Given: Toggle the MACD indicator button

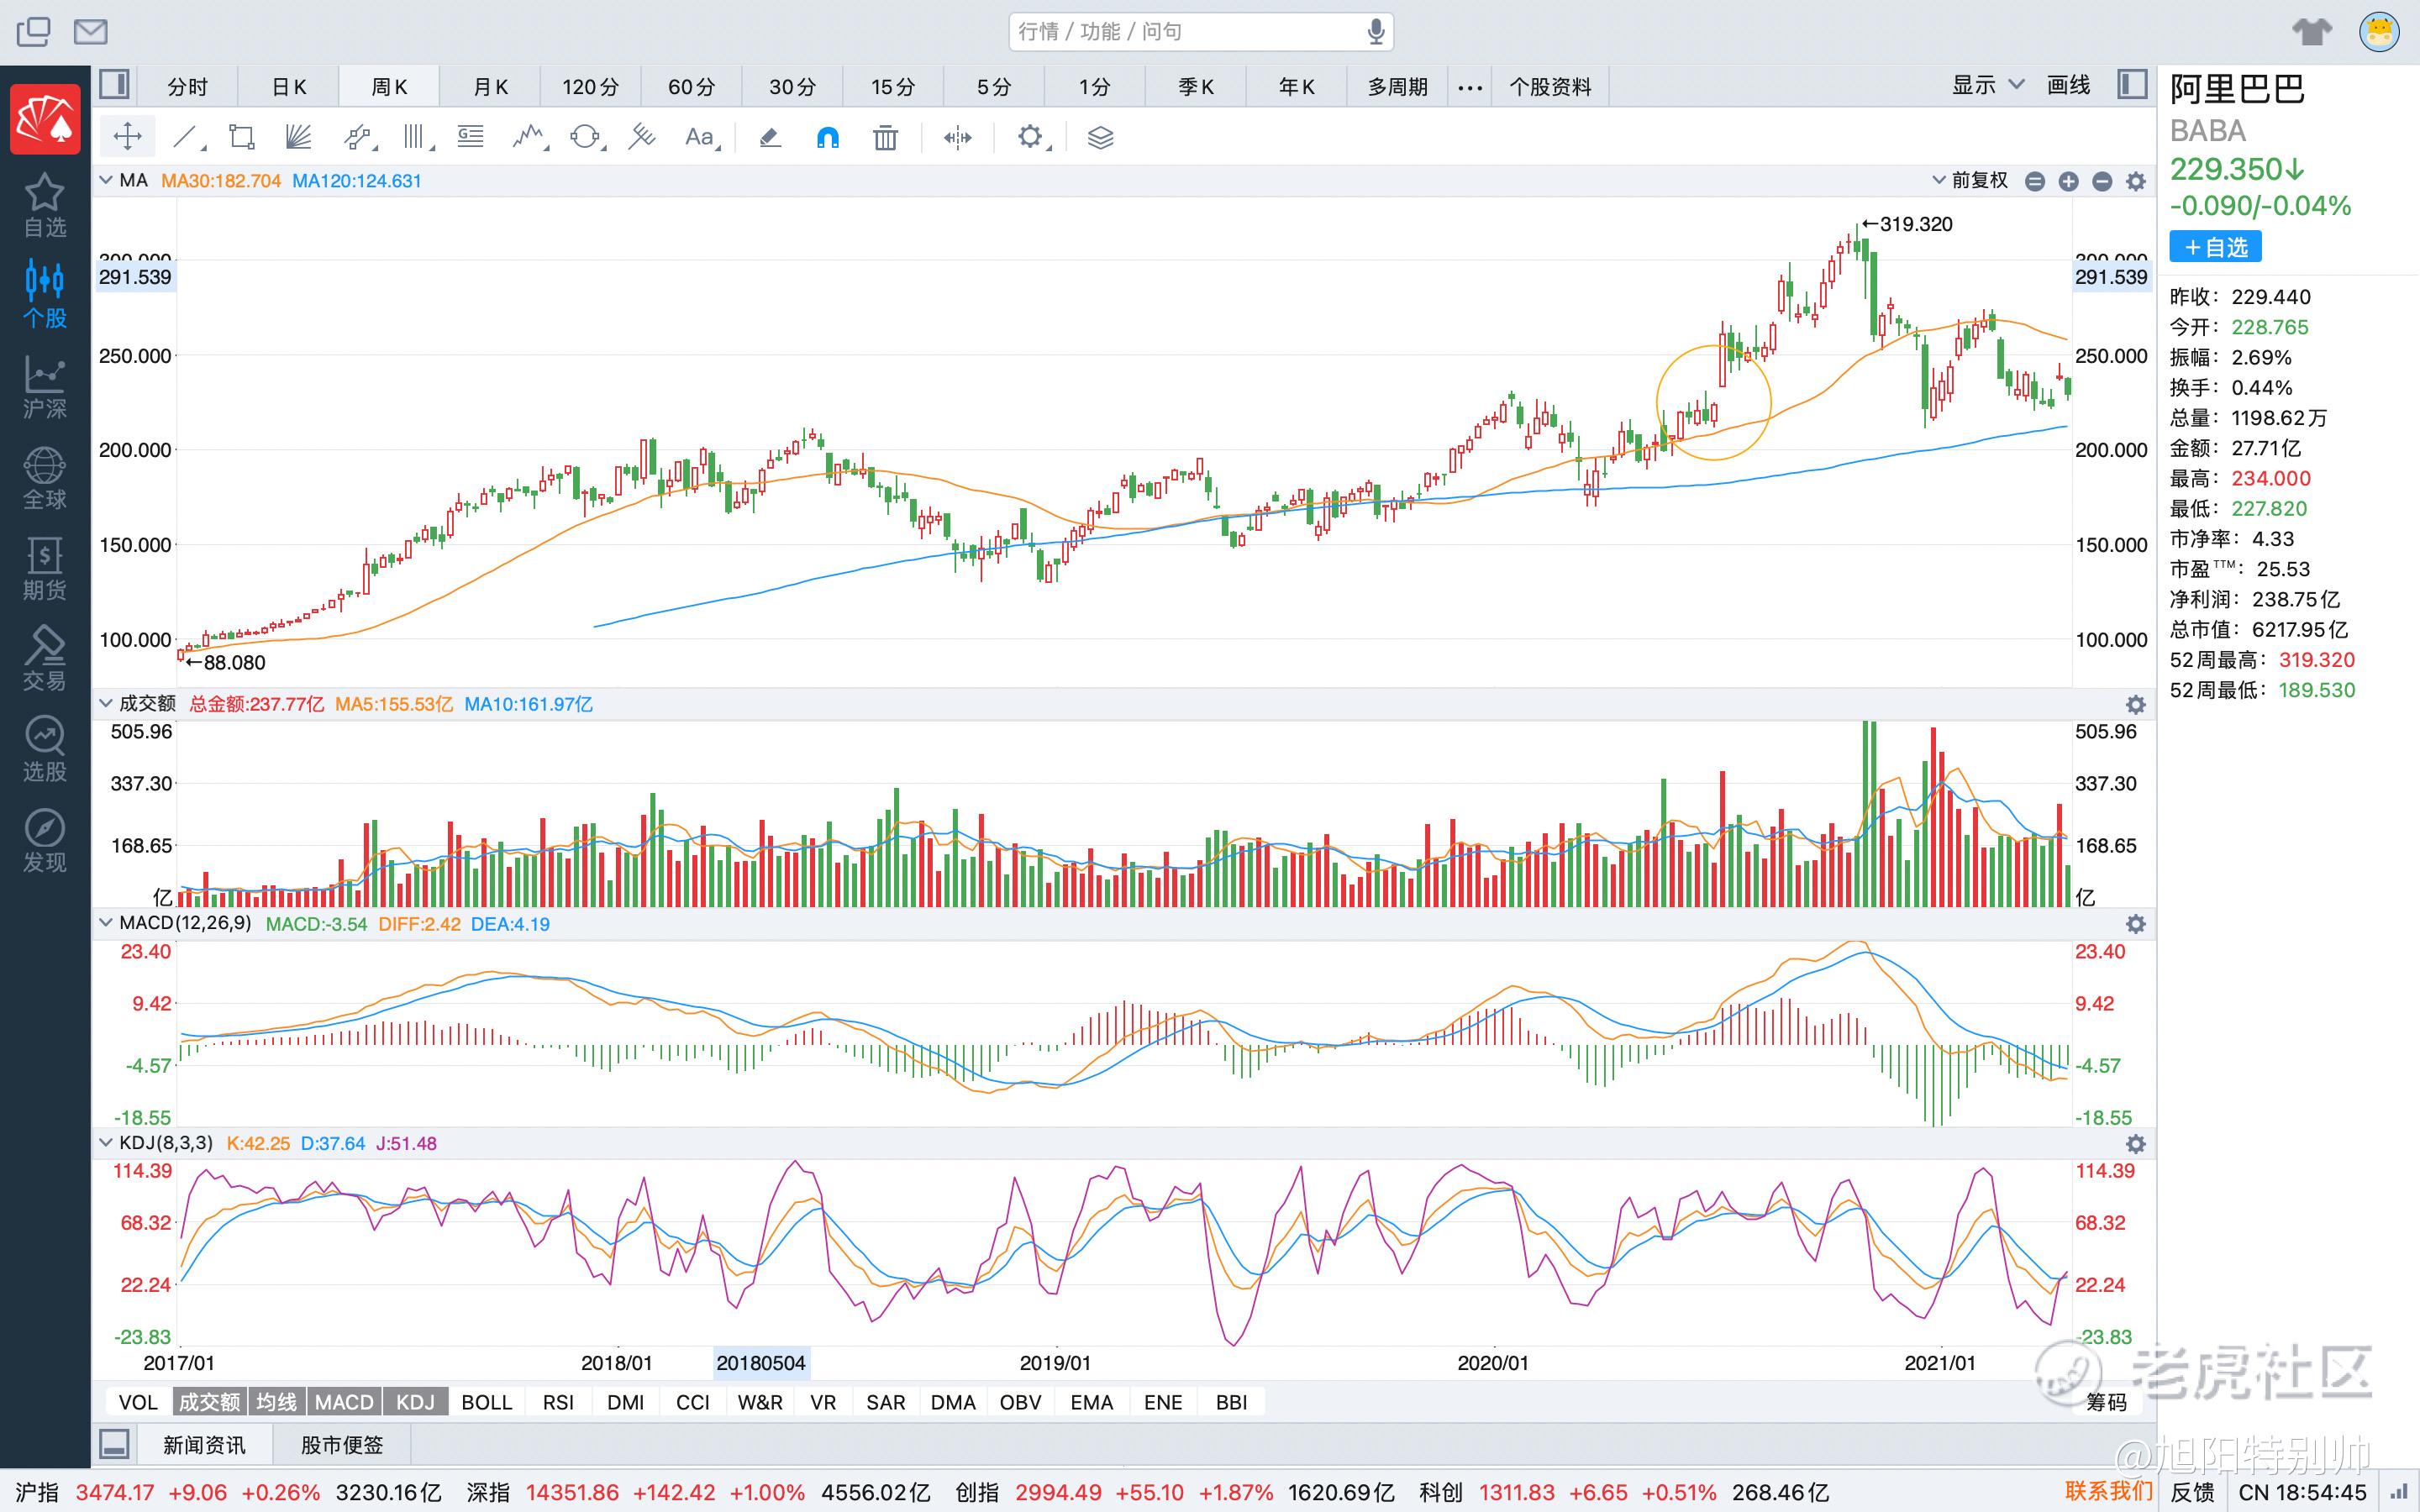Looking at the screenshot, I should pyautogui.click(x=344, y=1402).
